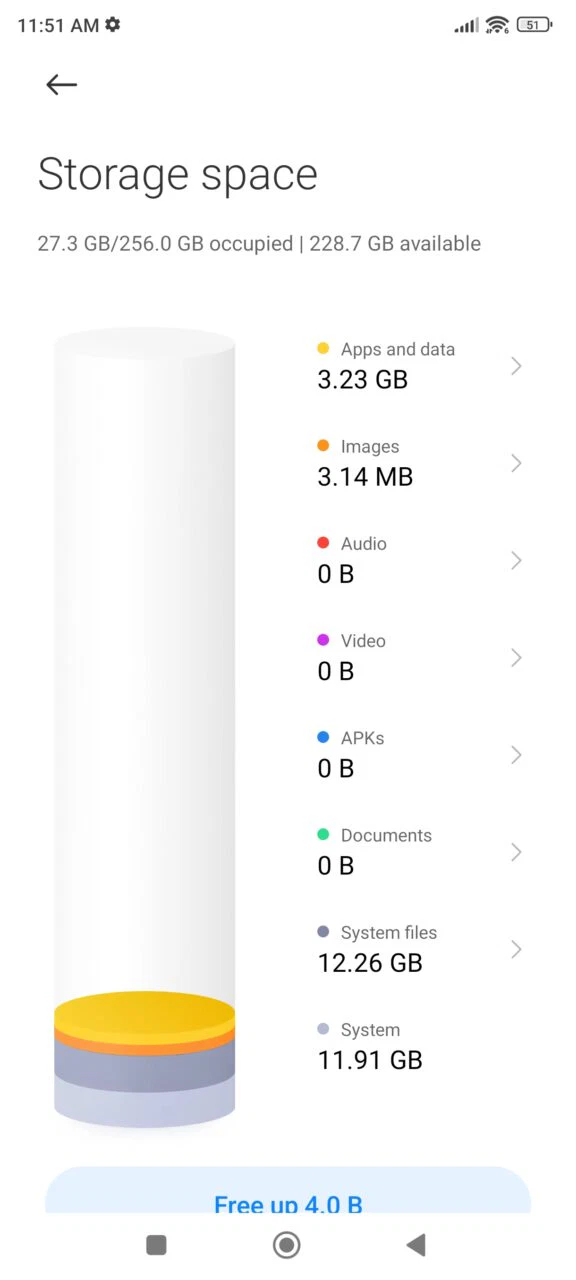576x1280 pixels.
Task: Tap the blue APKs category dot
Action: point(322,737)
